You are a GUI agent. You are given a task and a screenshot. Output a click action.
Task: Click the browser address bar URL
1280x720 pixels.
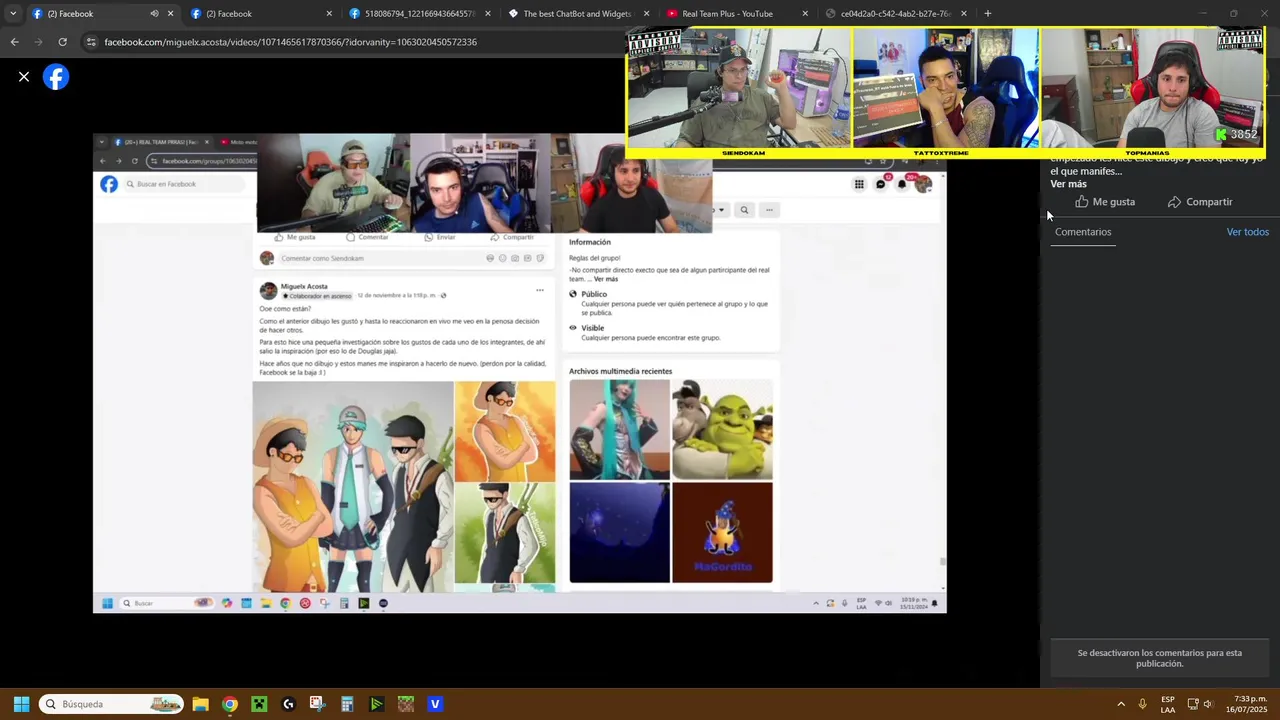pyautogui.click(x=290, y=42)
